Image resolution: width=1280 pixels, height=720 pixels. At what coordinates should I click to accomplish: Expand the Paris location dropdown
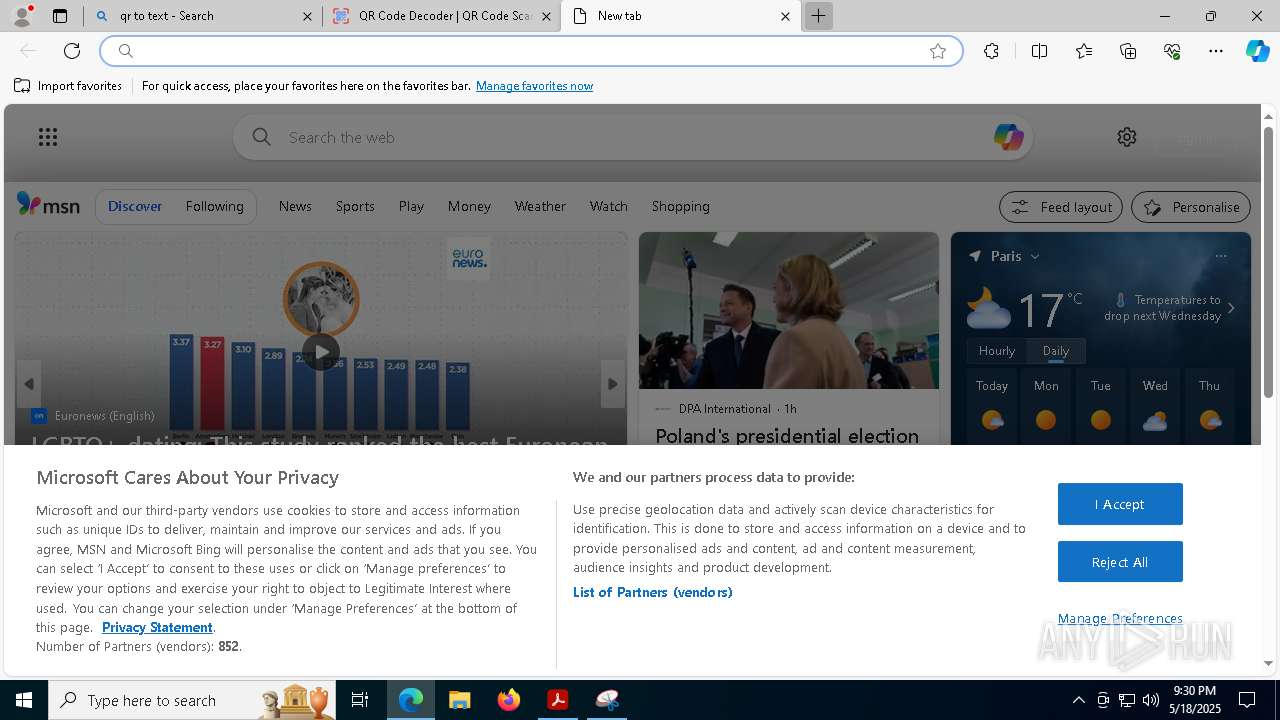[1035, 257]
